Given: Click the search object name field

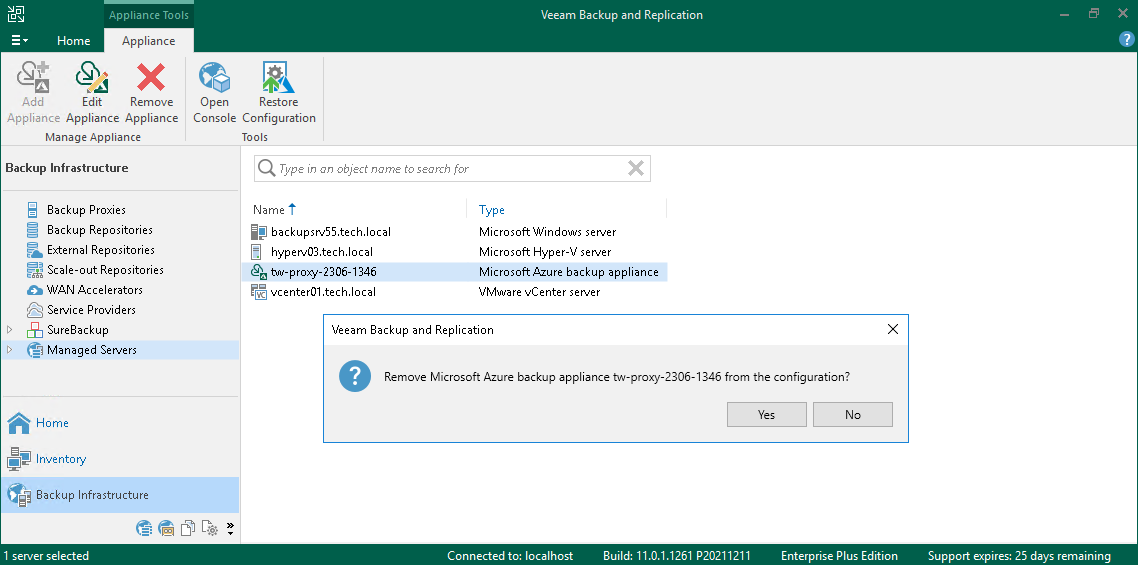Looking at the screenshot, I should 452,168.
